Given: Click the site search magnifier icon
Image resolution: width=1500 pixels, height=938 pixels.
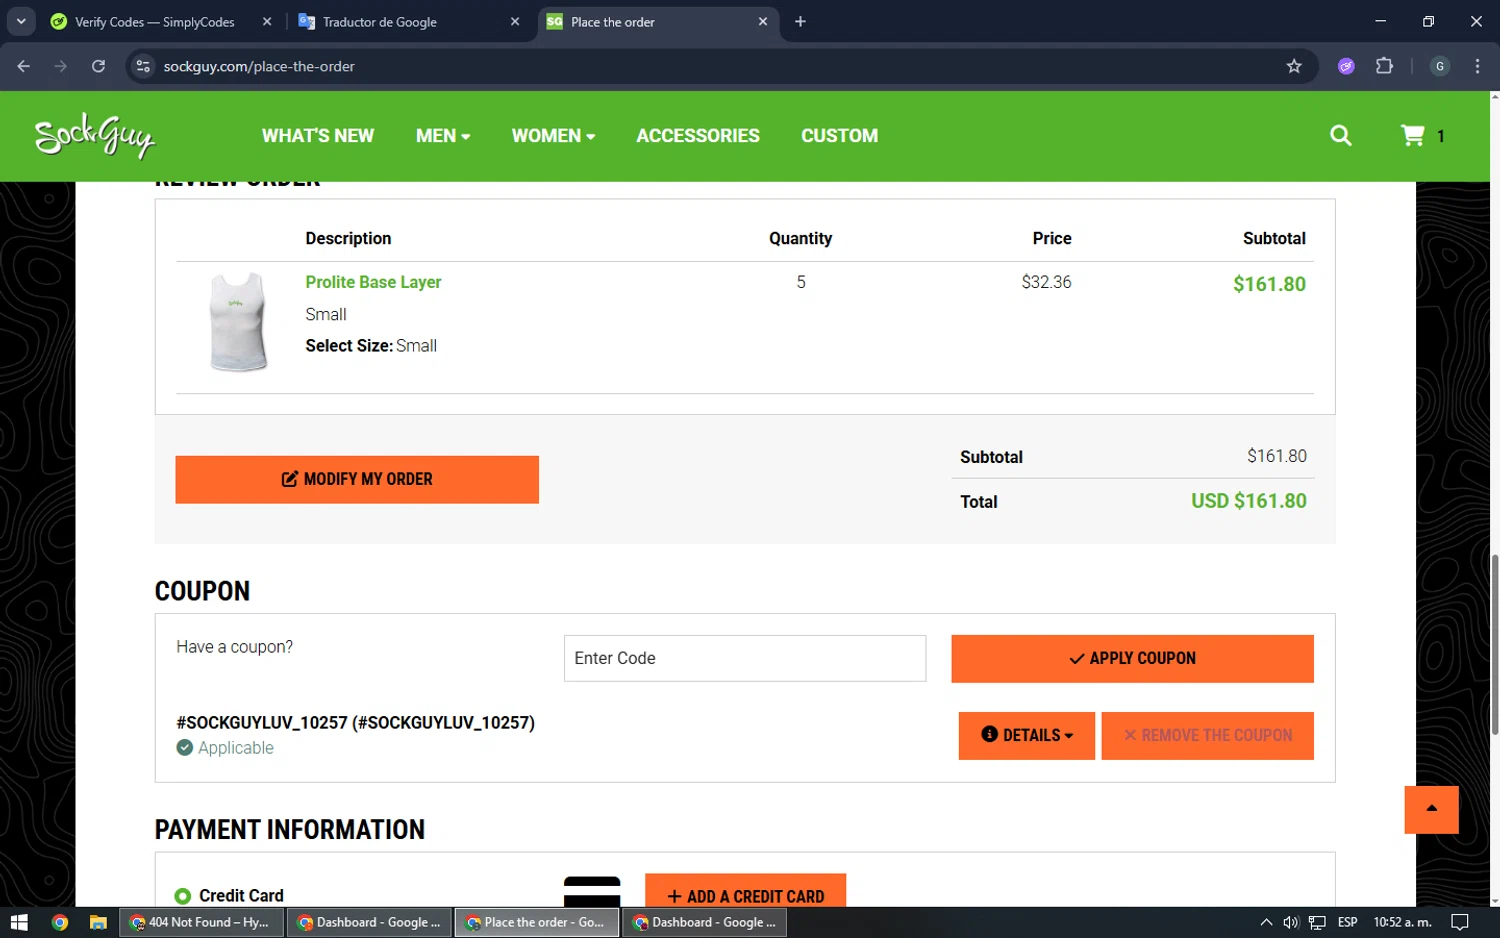Looking at the screenshot, I should (1341, 136).
